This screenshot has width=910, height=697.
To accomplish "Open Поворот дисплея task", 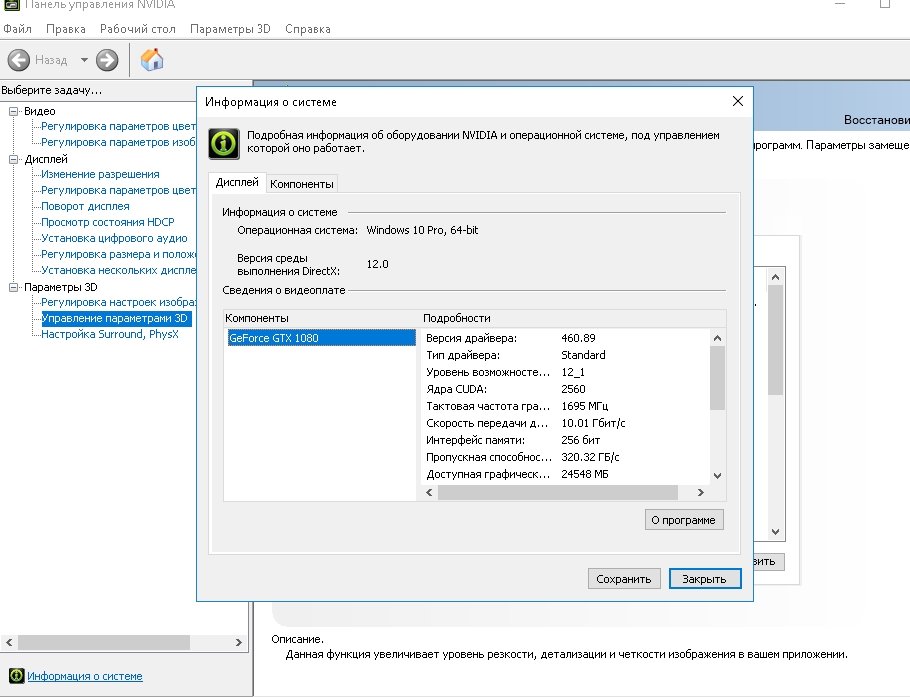I will tap(85, 206).
